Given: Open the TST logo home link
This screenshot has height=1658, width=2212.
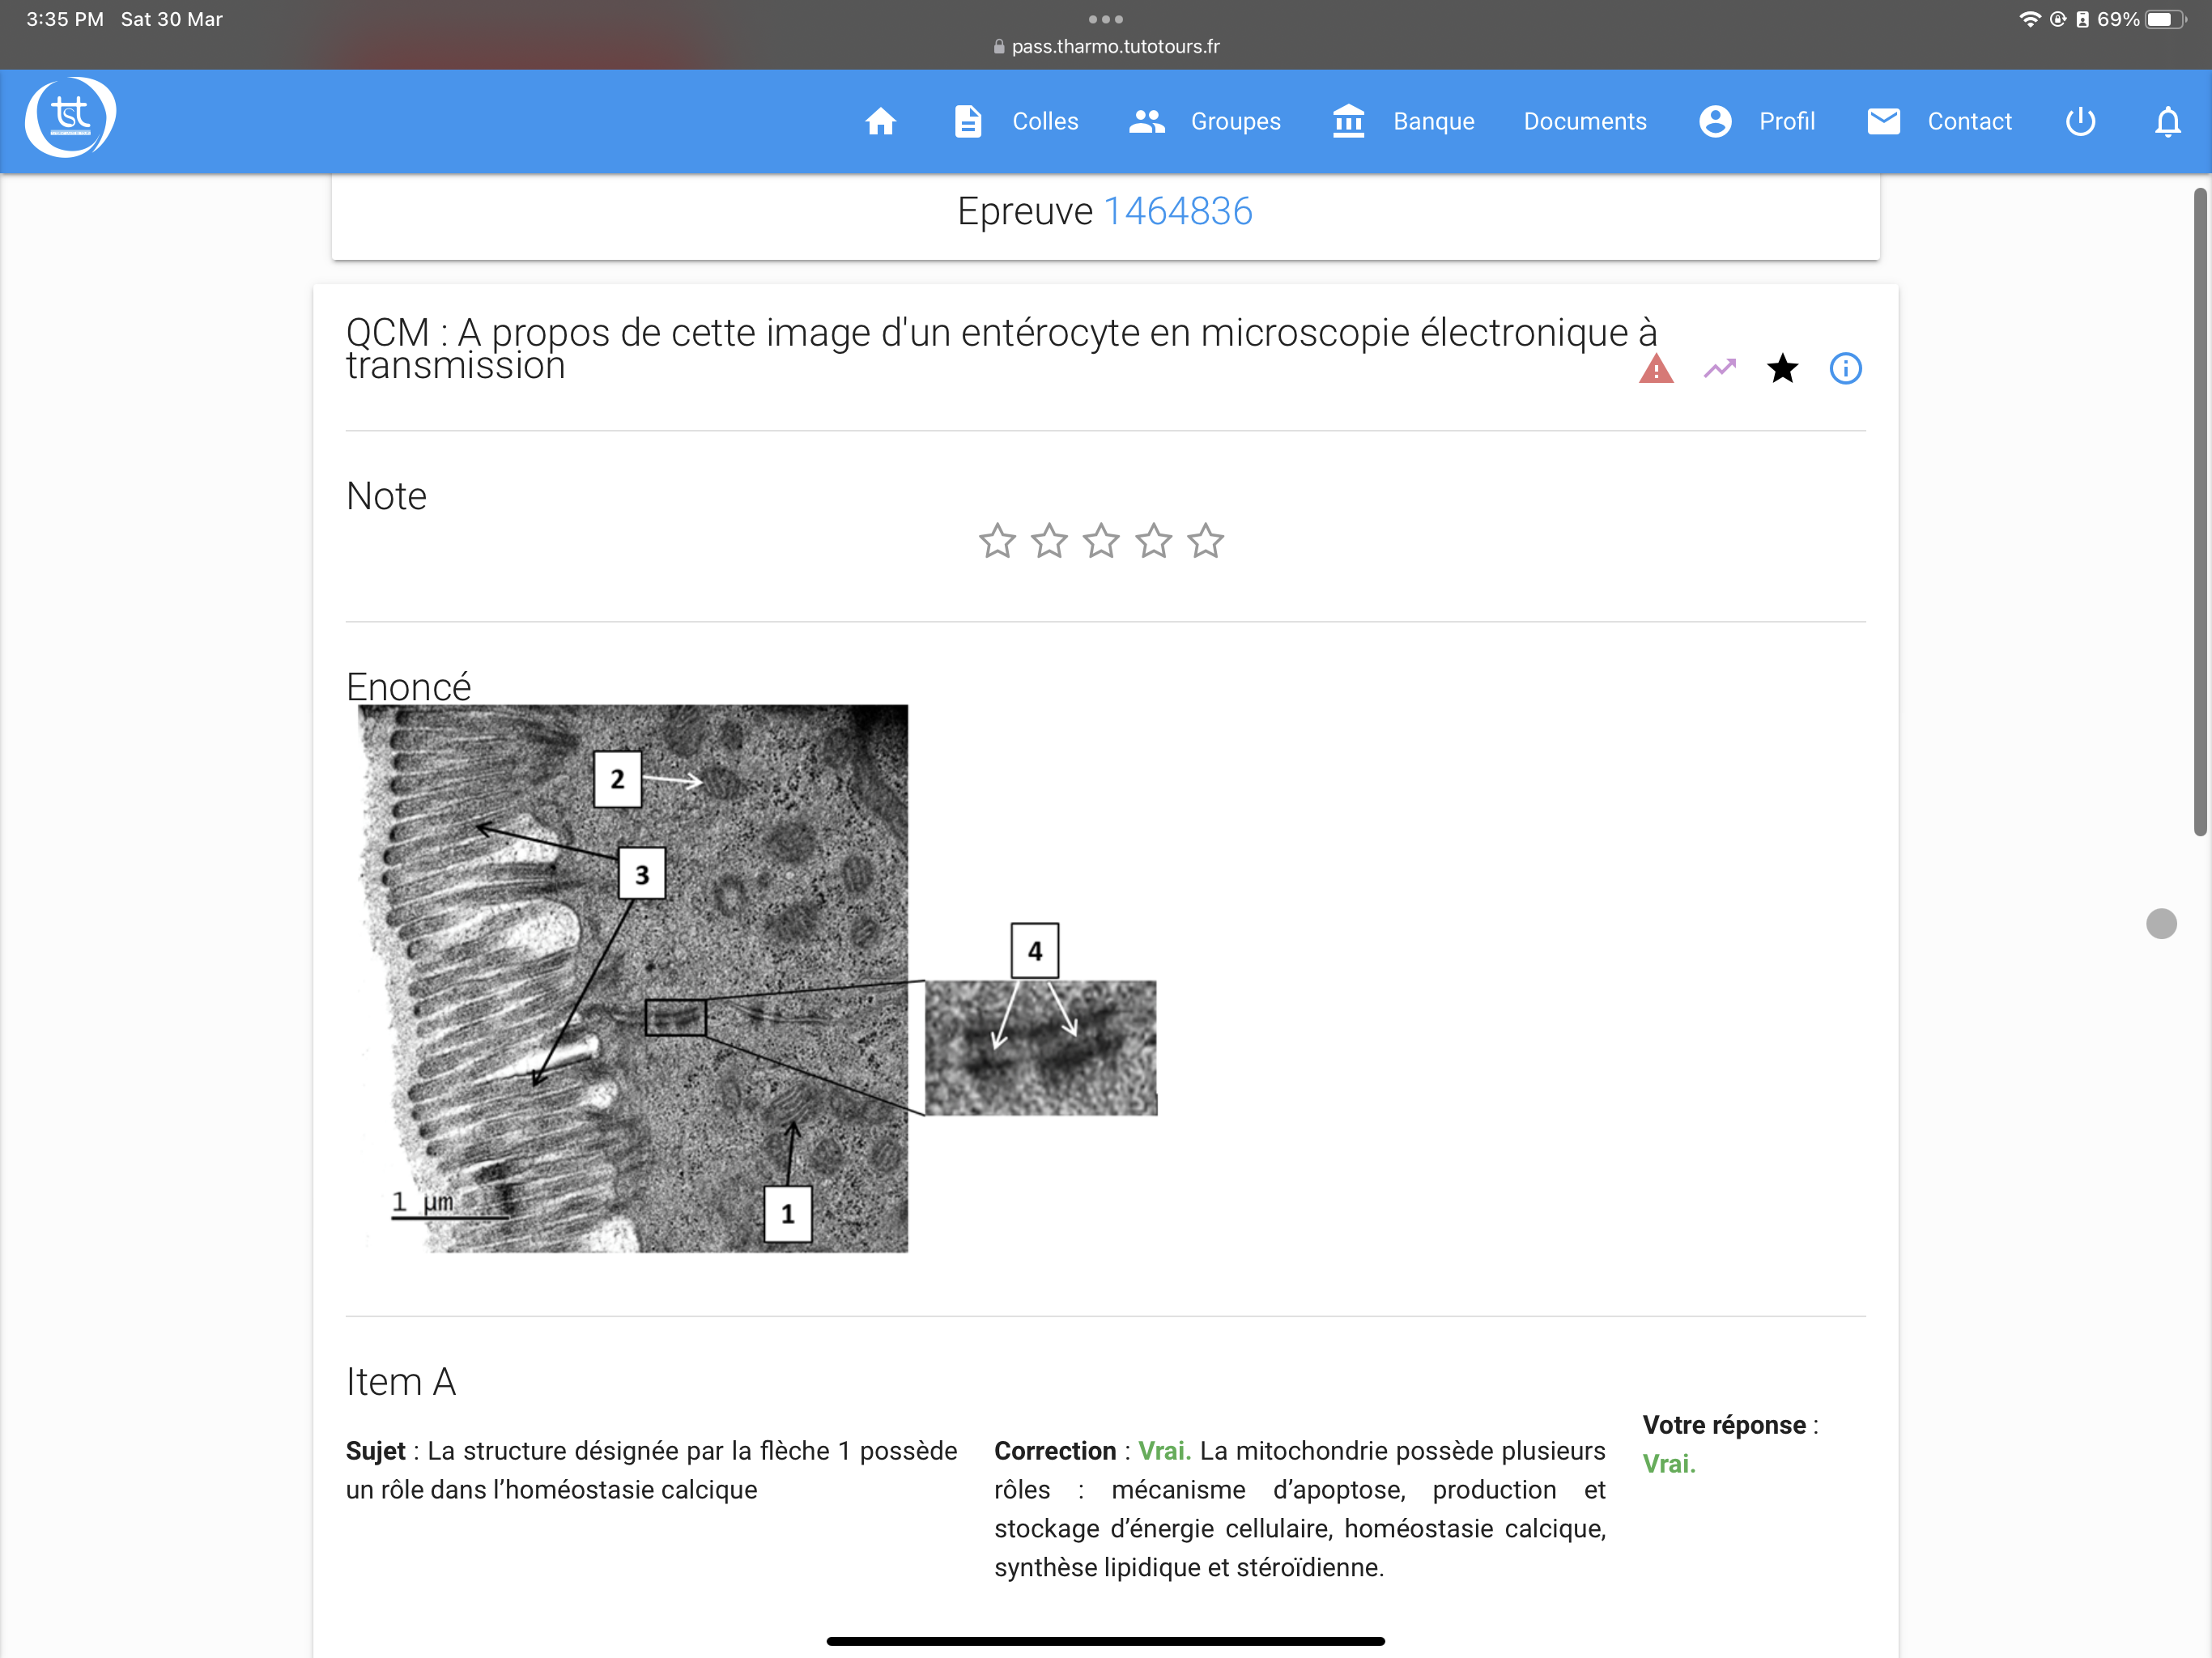Looking at the screenshot, I should (x=70, y=118).
